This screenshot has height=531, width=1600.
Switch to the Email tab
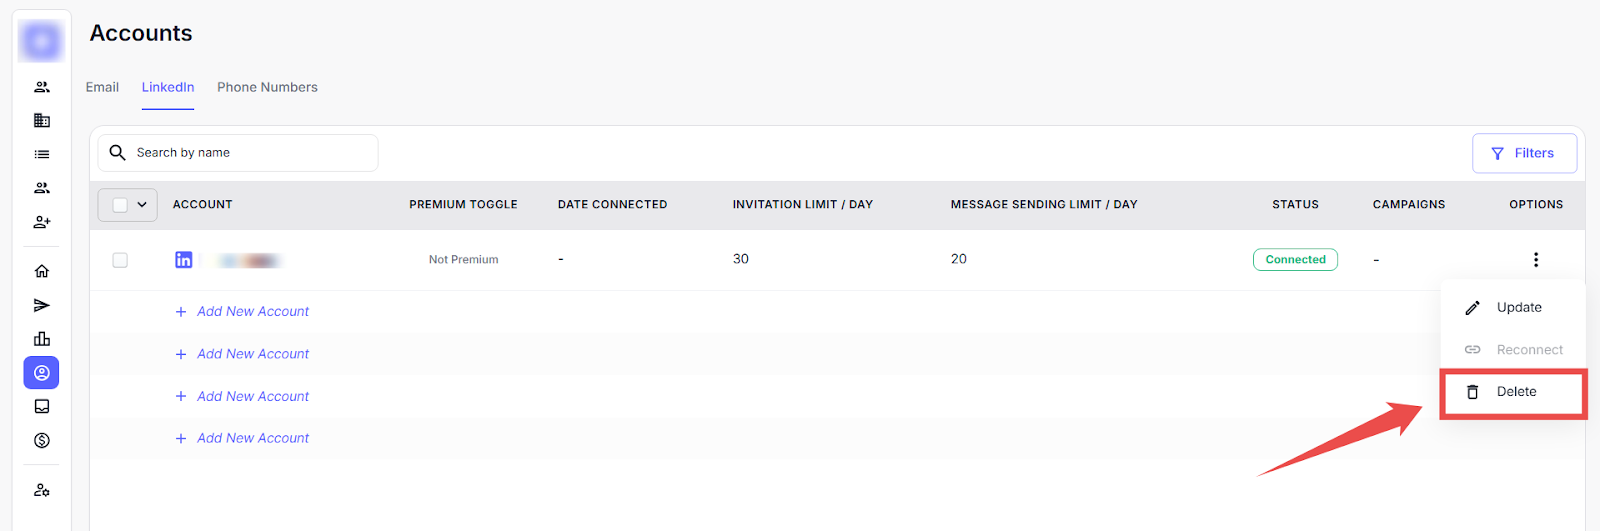click(x=102, y=87)
